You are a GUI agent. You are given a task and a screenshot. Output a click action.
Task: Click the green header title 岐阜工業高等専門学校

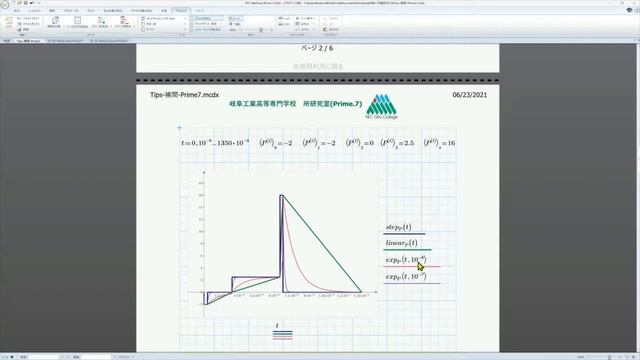tap(263, 104)
